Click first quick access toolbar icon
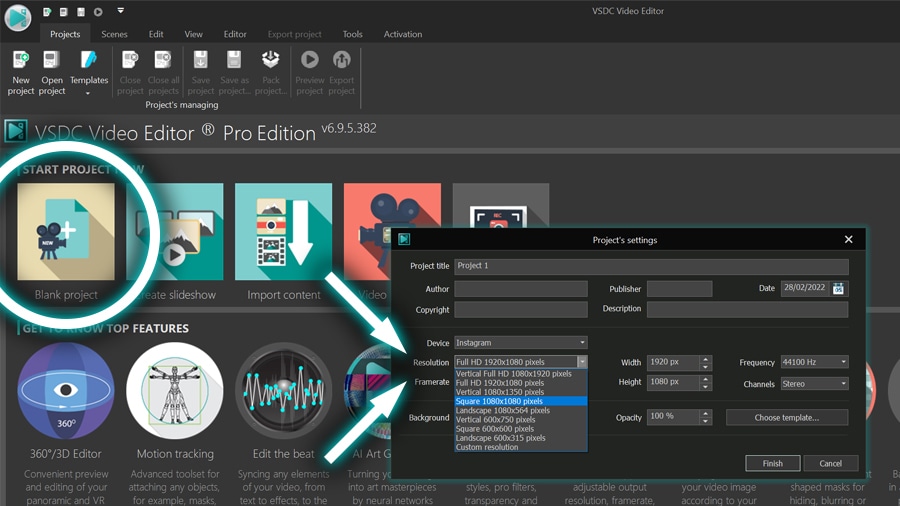 (47, 11)
